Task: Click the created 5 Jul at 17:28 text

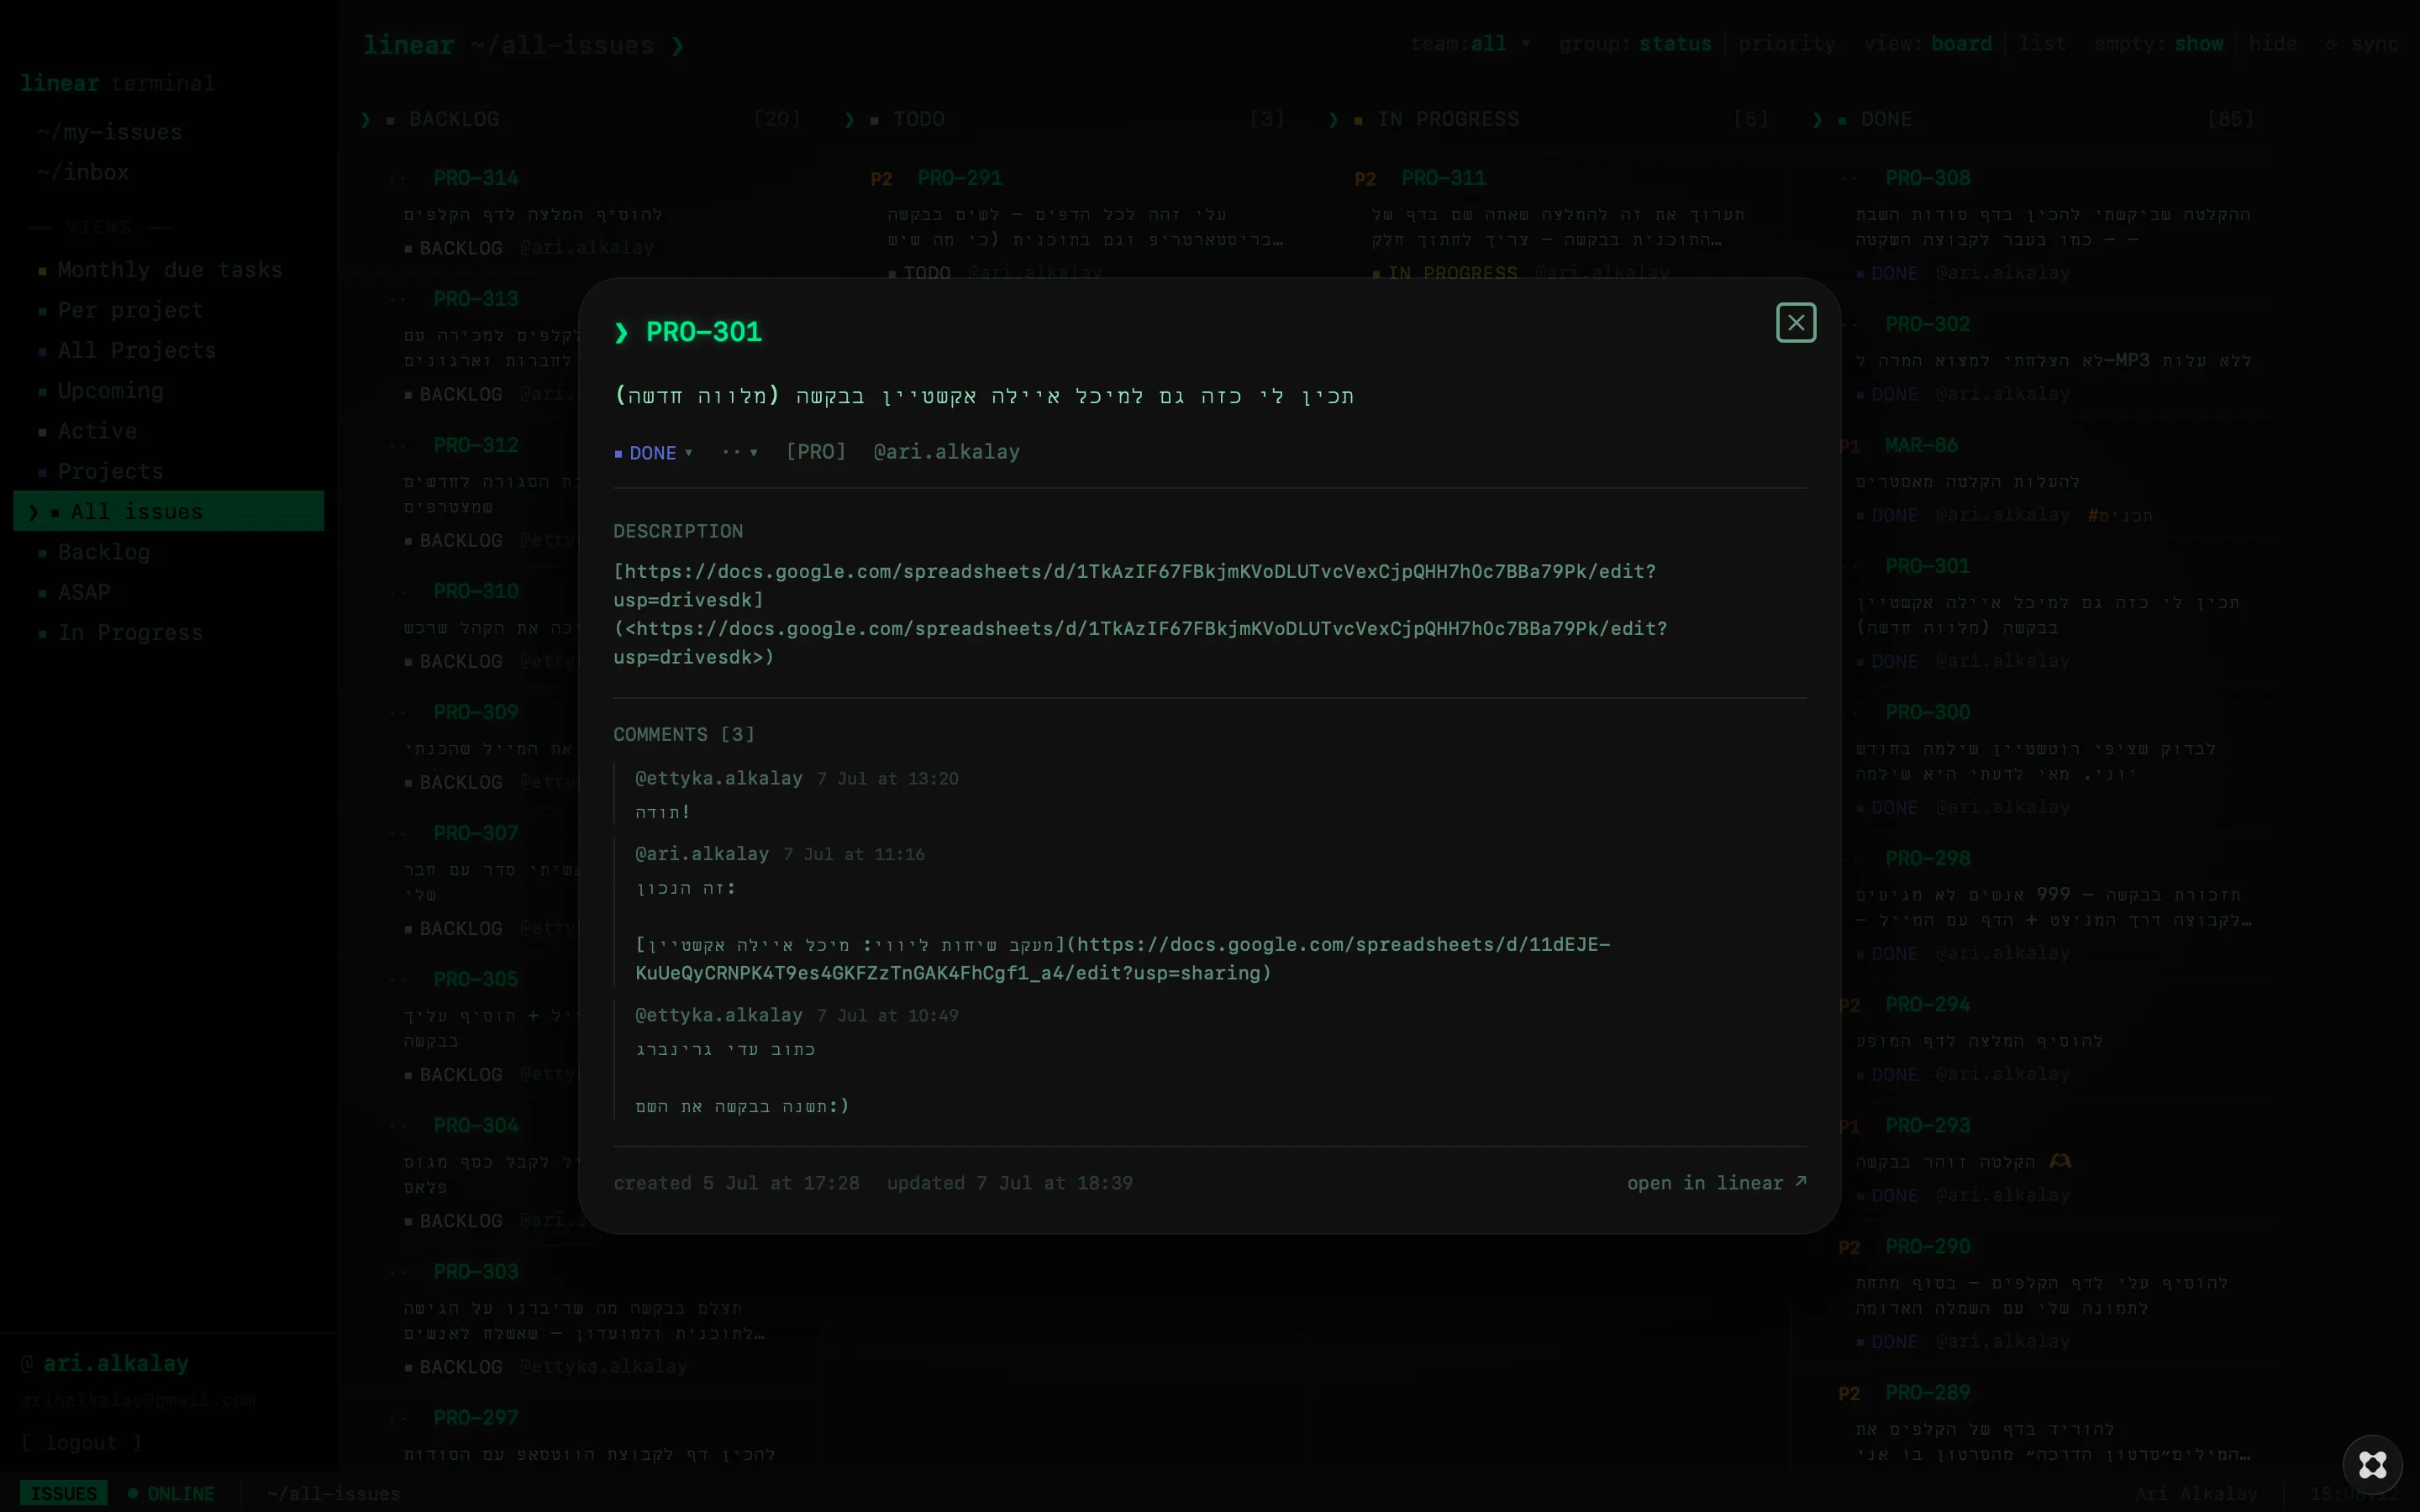Action: [736, 1183]
